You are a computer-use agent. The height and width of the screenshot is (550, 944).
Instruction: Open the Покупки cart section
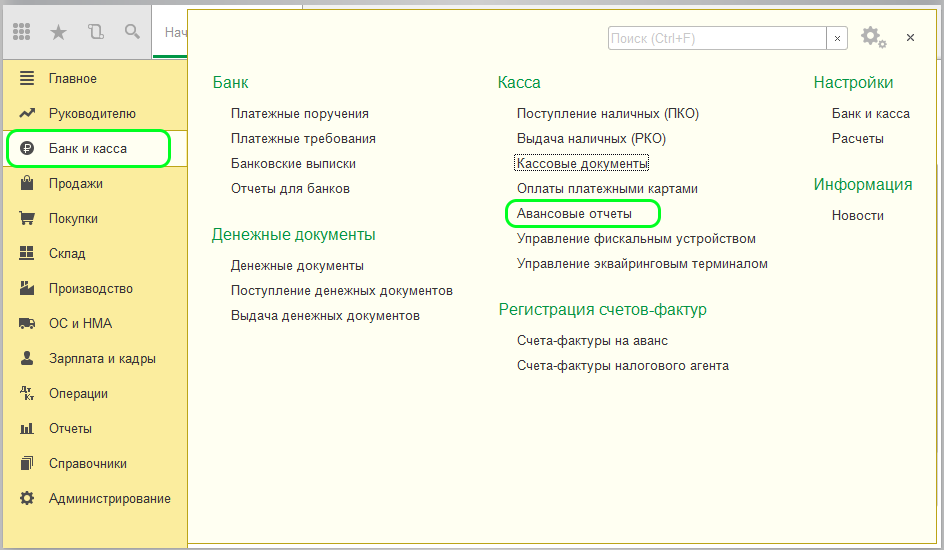[x=73, y=219]
